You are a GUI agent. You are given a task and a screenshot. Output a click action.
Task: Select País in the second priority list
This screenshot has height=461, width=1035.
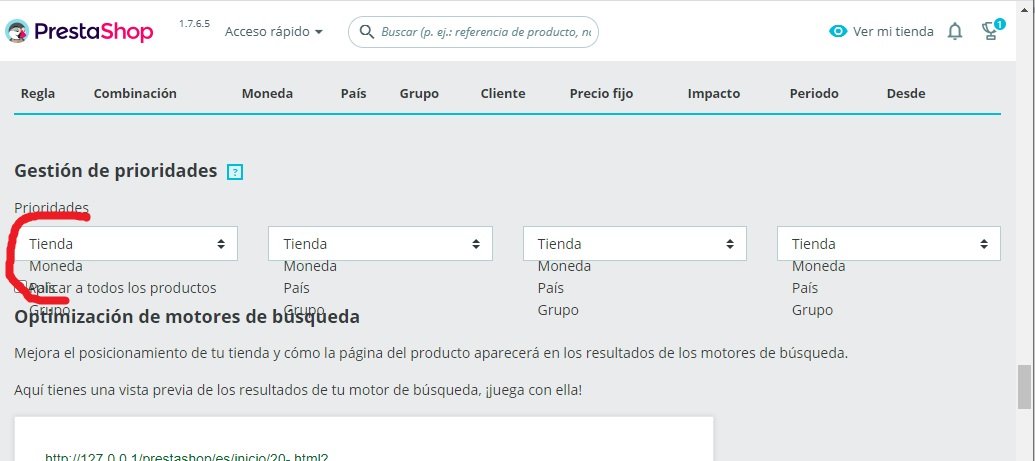(x=296, y=288)
